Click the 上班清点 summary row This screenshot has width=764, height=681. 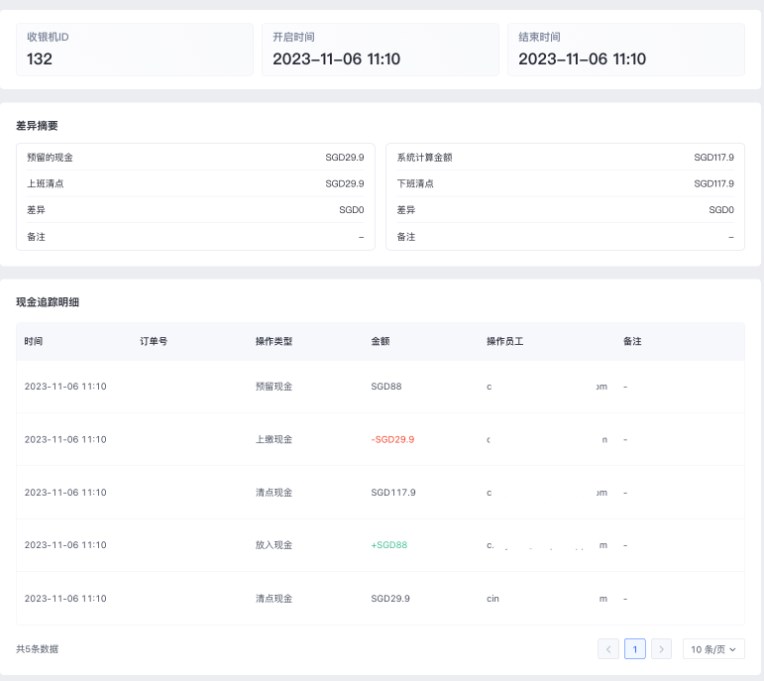195,184
